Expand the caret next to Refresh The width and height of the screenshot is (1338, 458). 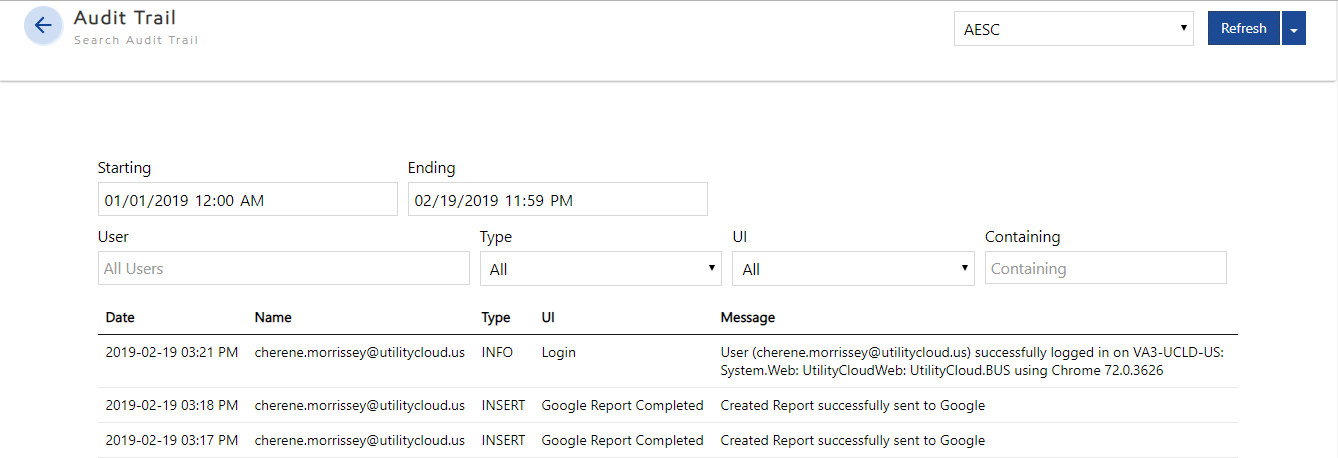(x=1293, y=29)
